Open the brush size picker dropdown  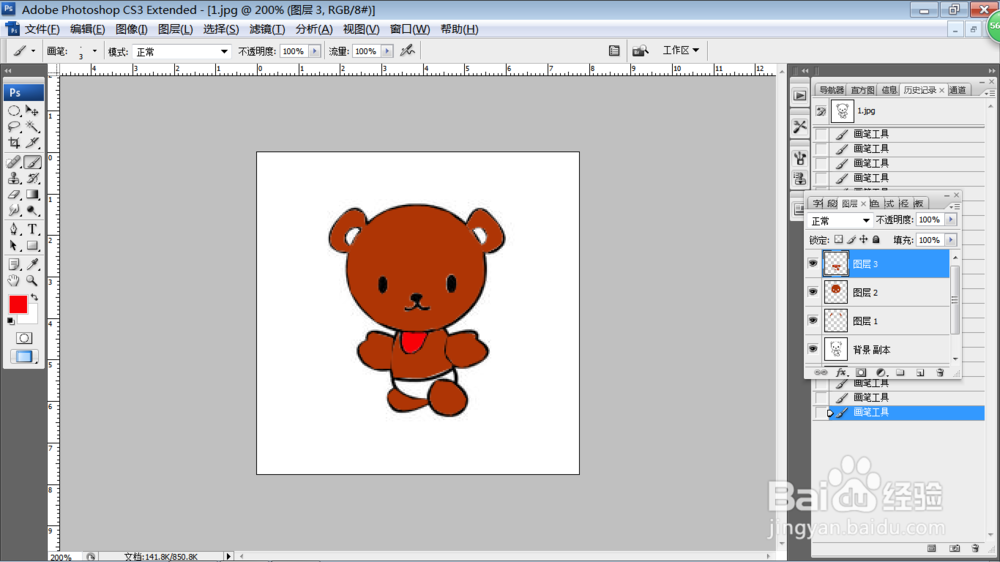point(94,51)
